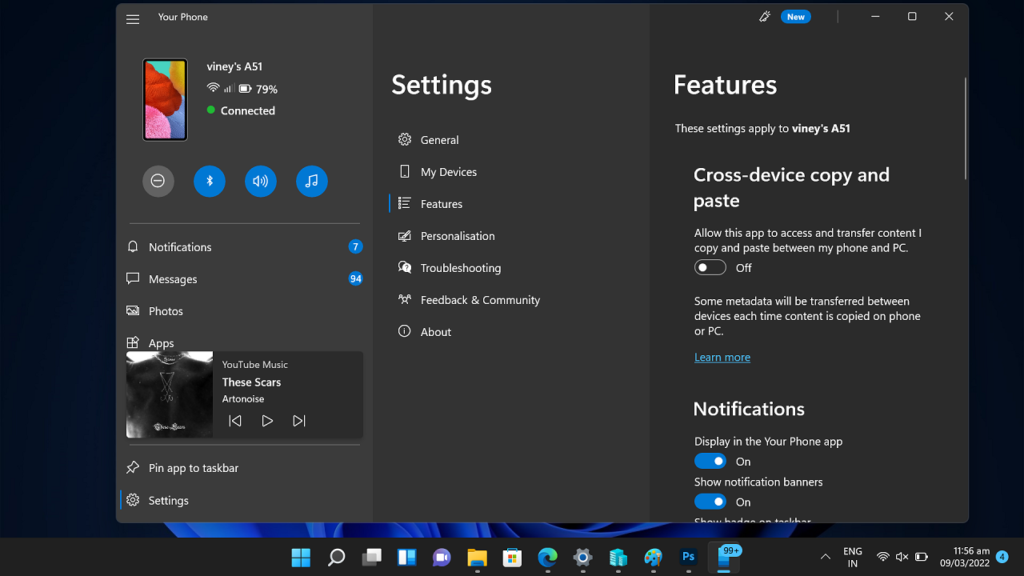1024x576 pixels.
Task: Open Apps in the sidebar
Action: click(243, 342)
